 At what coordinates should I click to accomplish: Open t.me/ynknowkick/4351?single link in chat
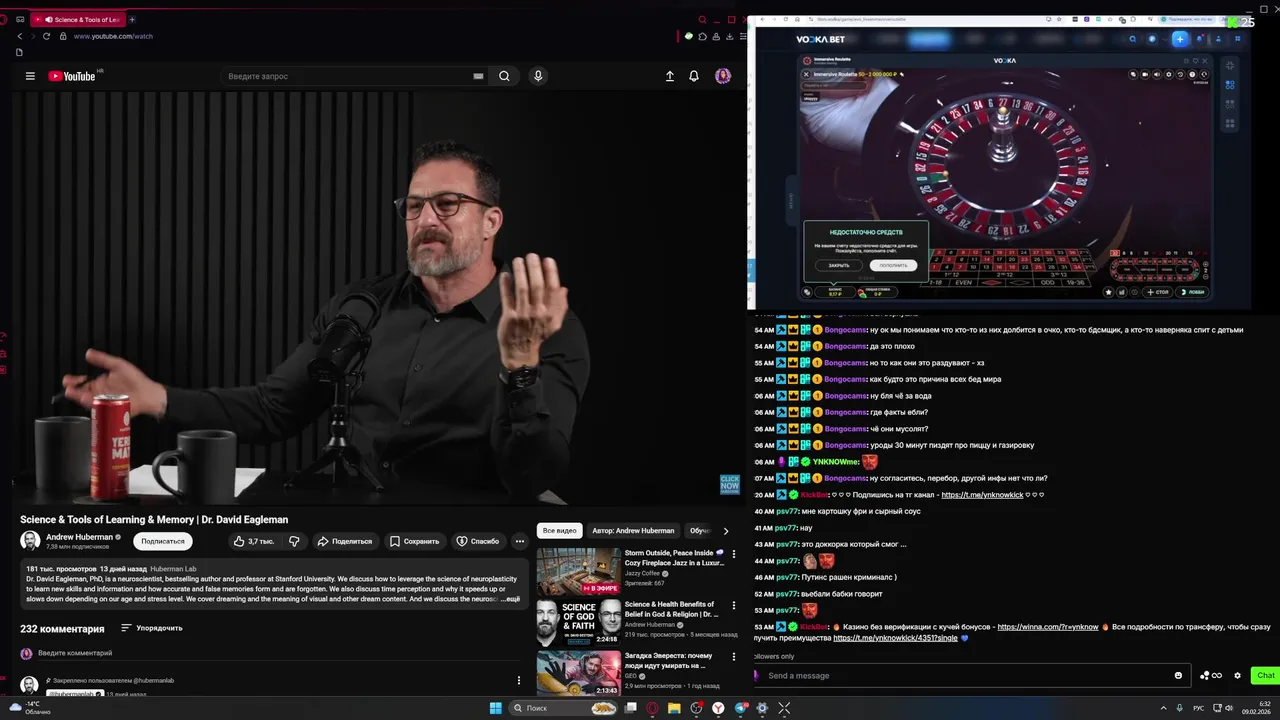895,638
